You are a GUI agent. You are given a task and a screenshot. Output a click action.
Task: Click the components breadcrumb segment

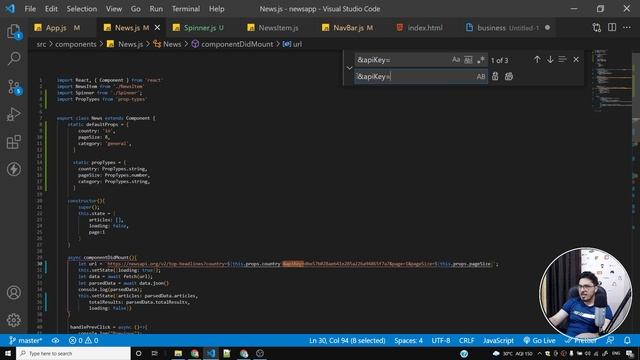[x=76, y=44]
